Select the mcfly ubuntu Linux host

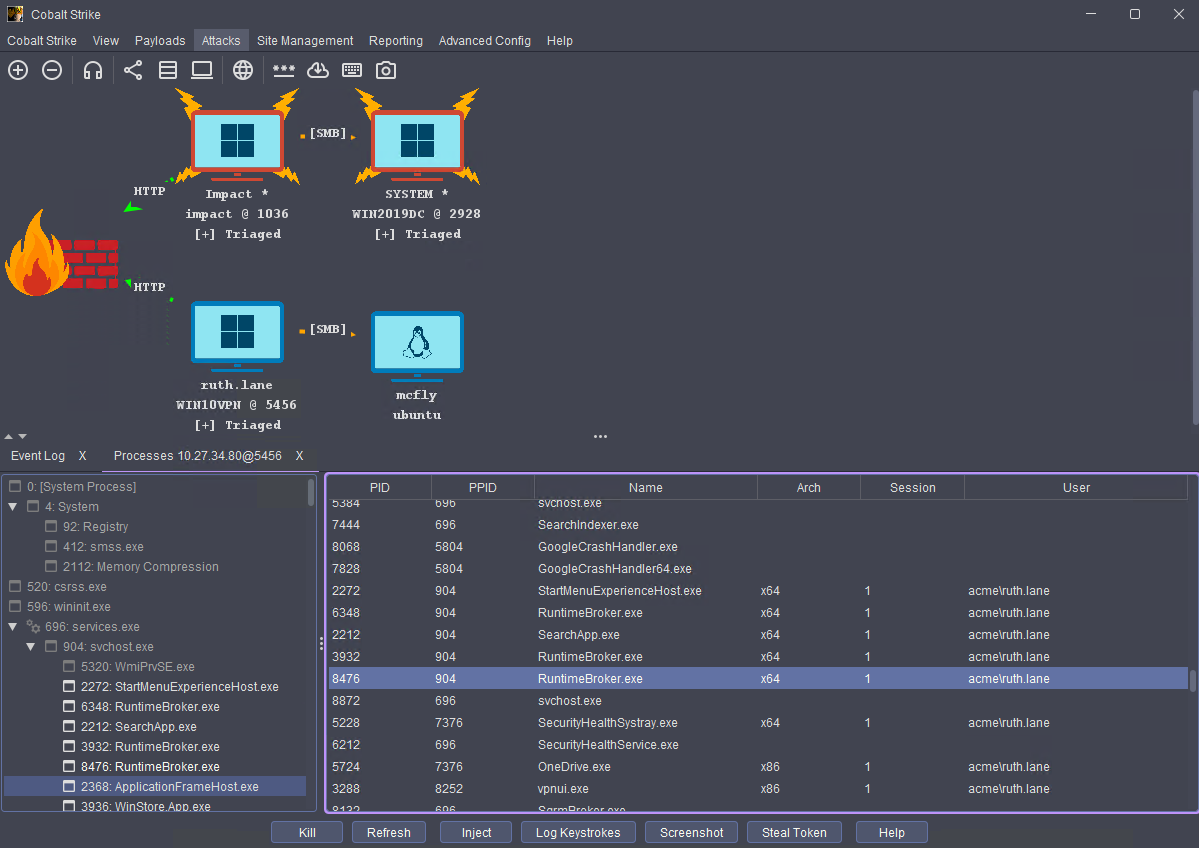[x=416, y=347]
